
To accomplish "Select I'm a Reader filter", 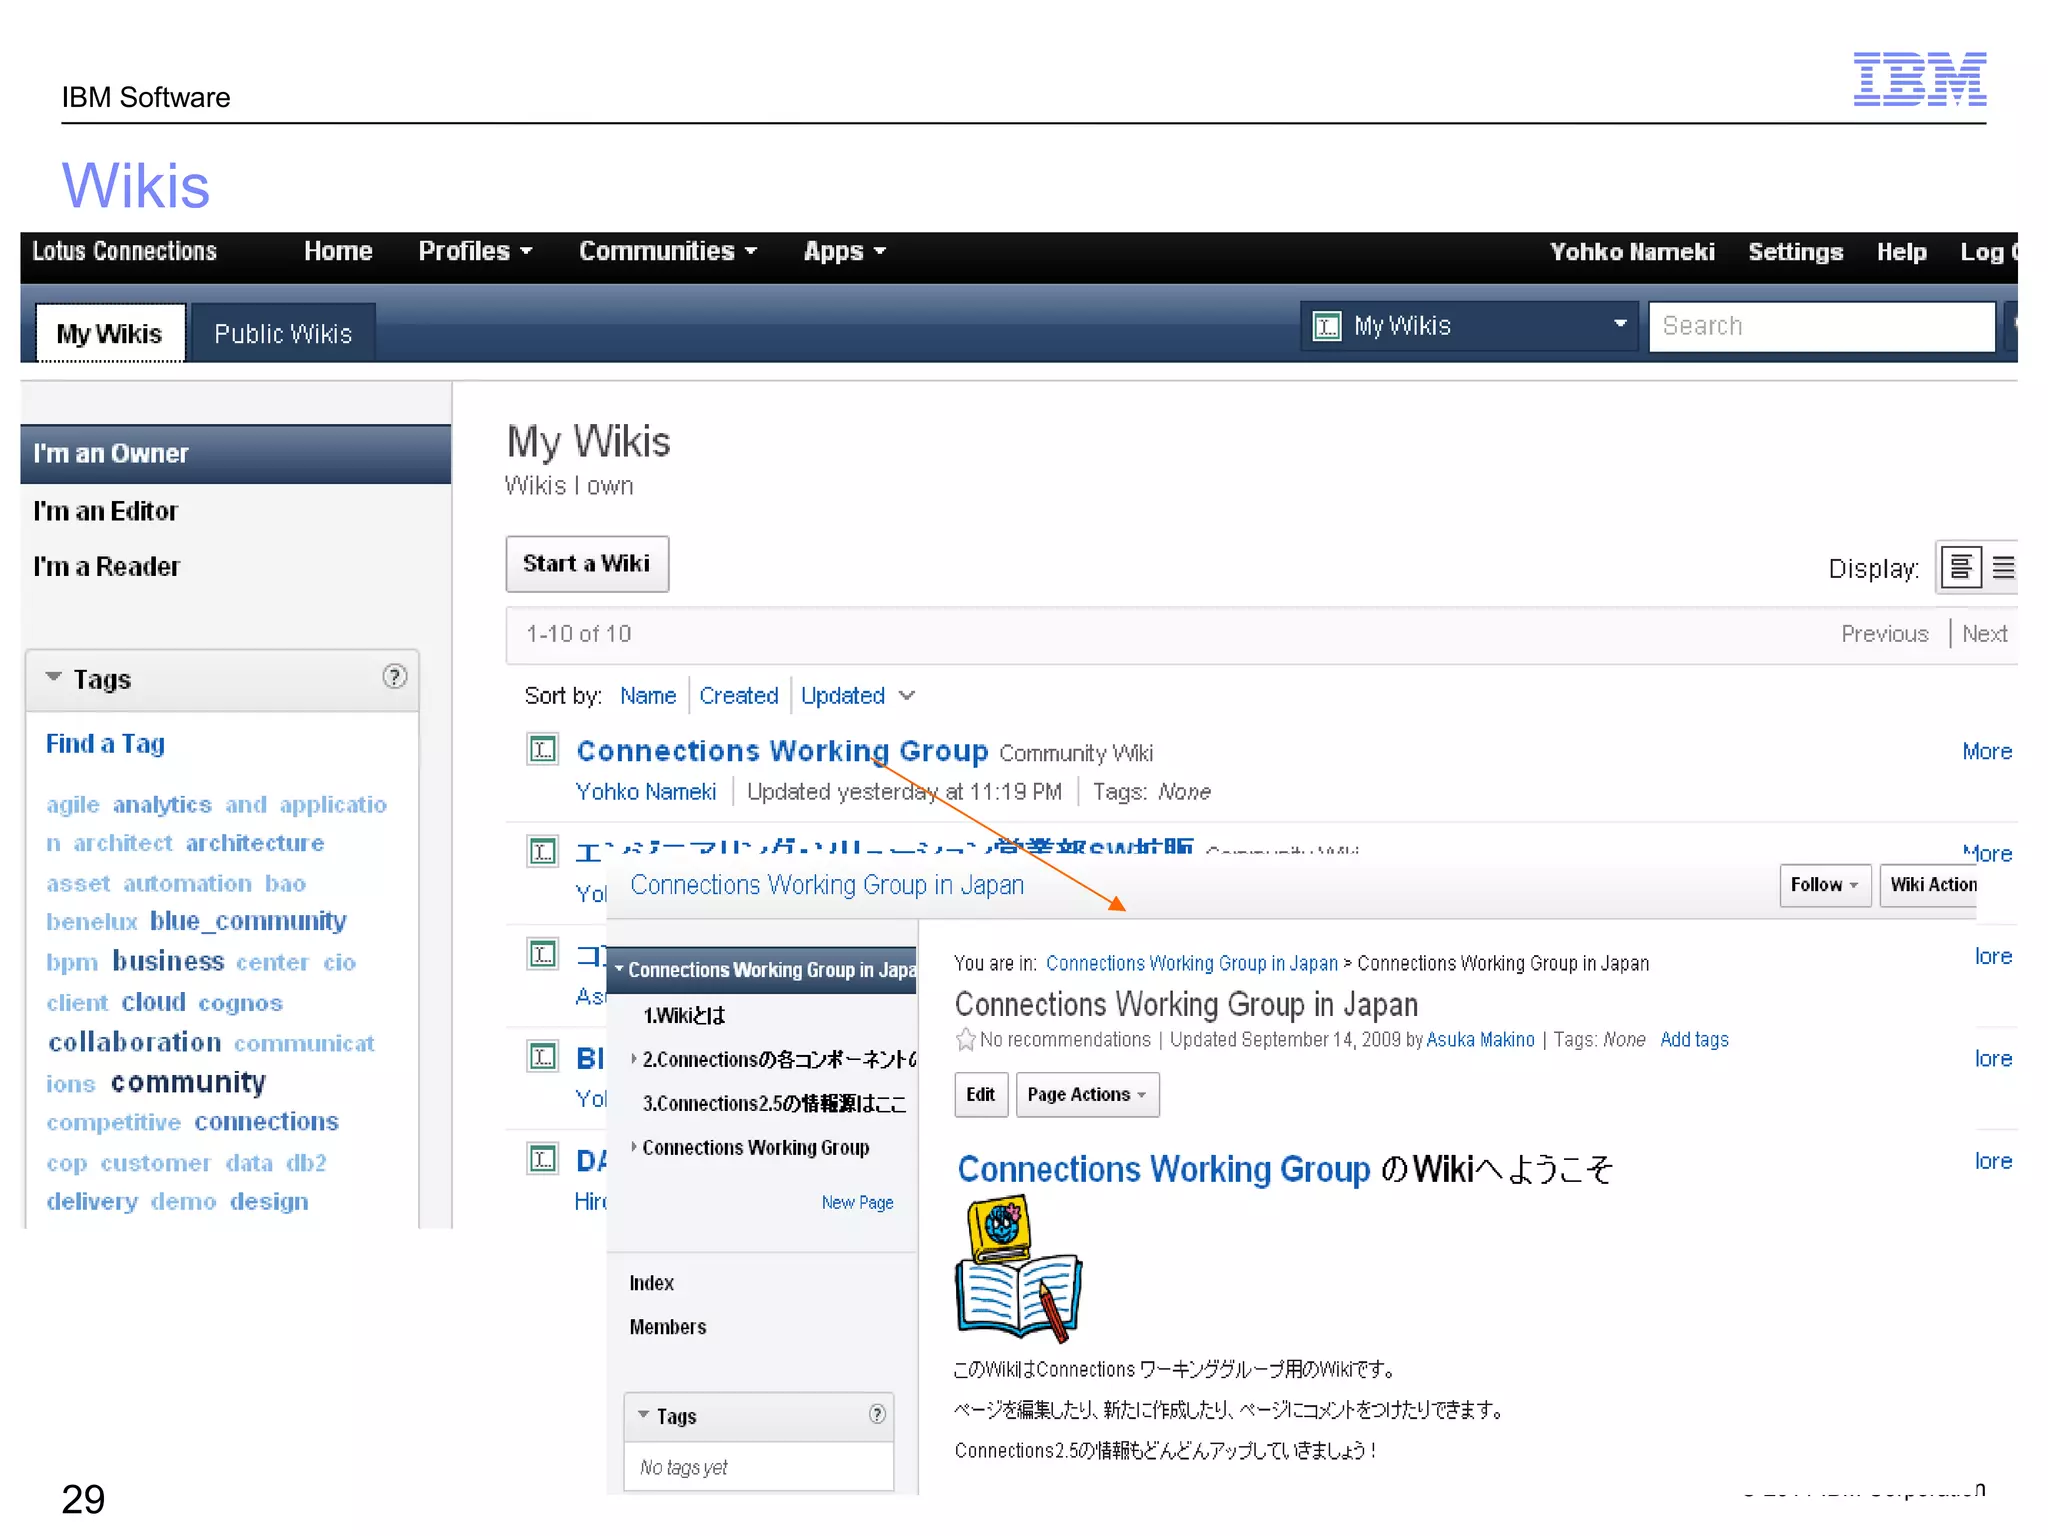I will 107,567.
